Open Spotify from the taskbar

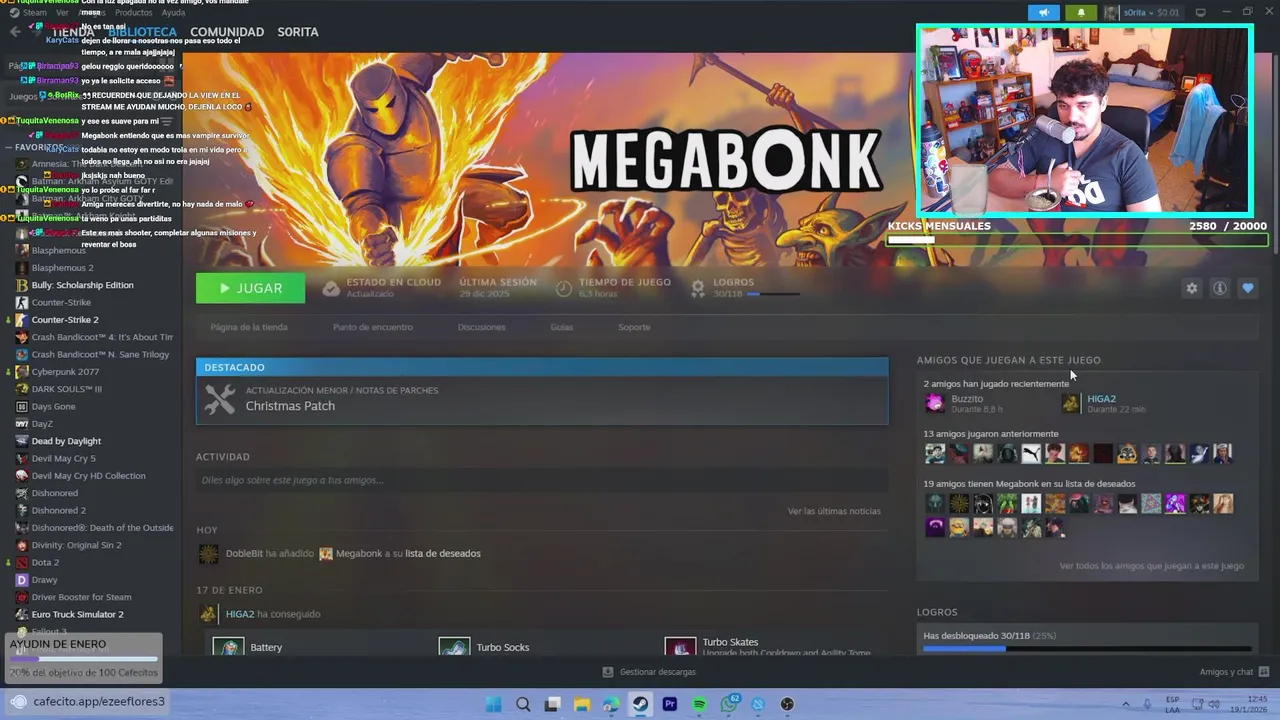(699, 704)
